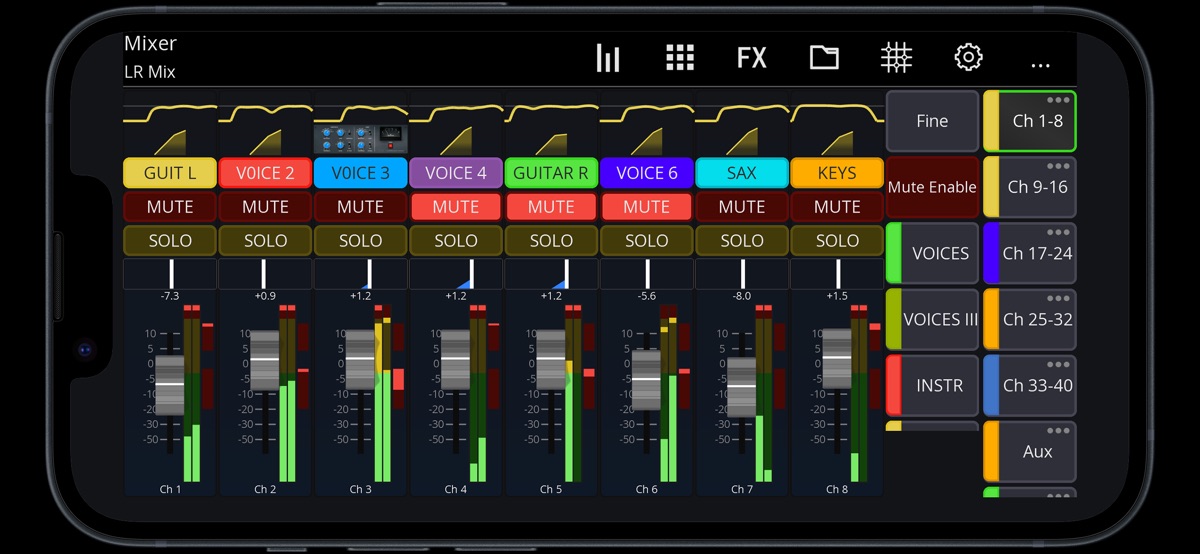1200x554 pixels.
Task: Open the compressor thumbnail on VOICE 3
Action: pyautogui.click(x=360, y=138)
